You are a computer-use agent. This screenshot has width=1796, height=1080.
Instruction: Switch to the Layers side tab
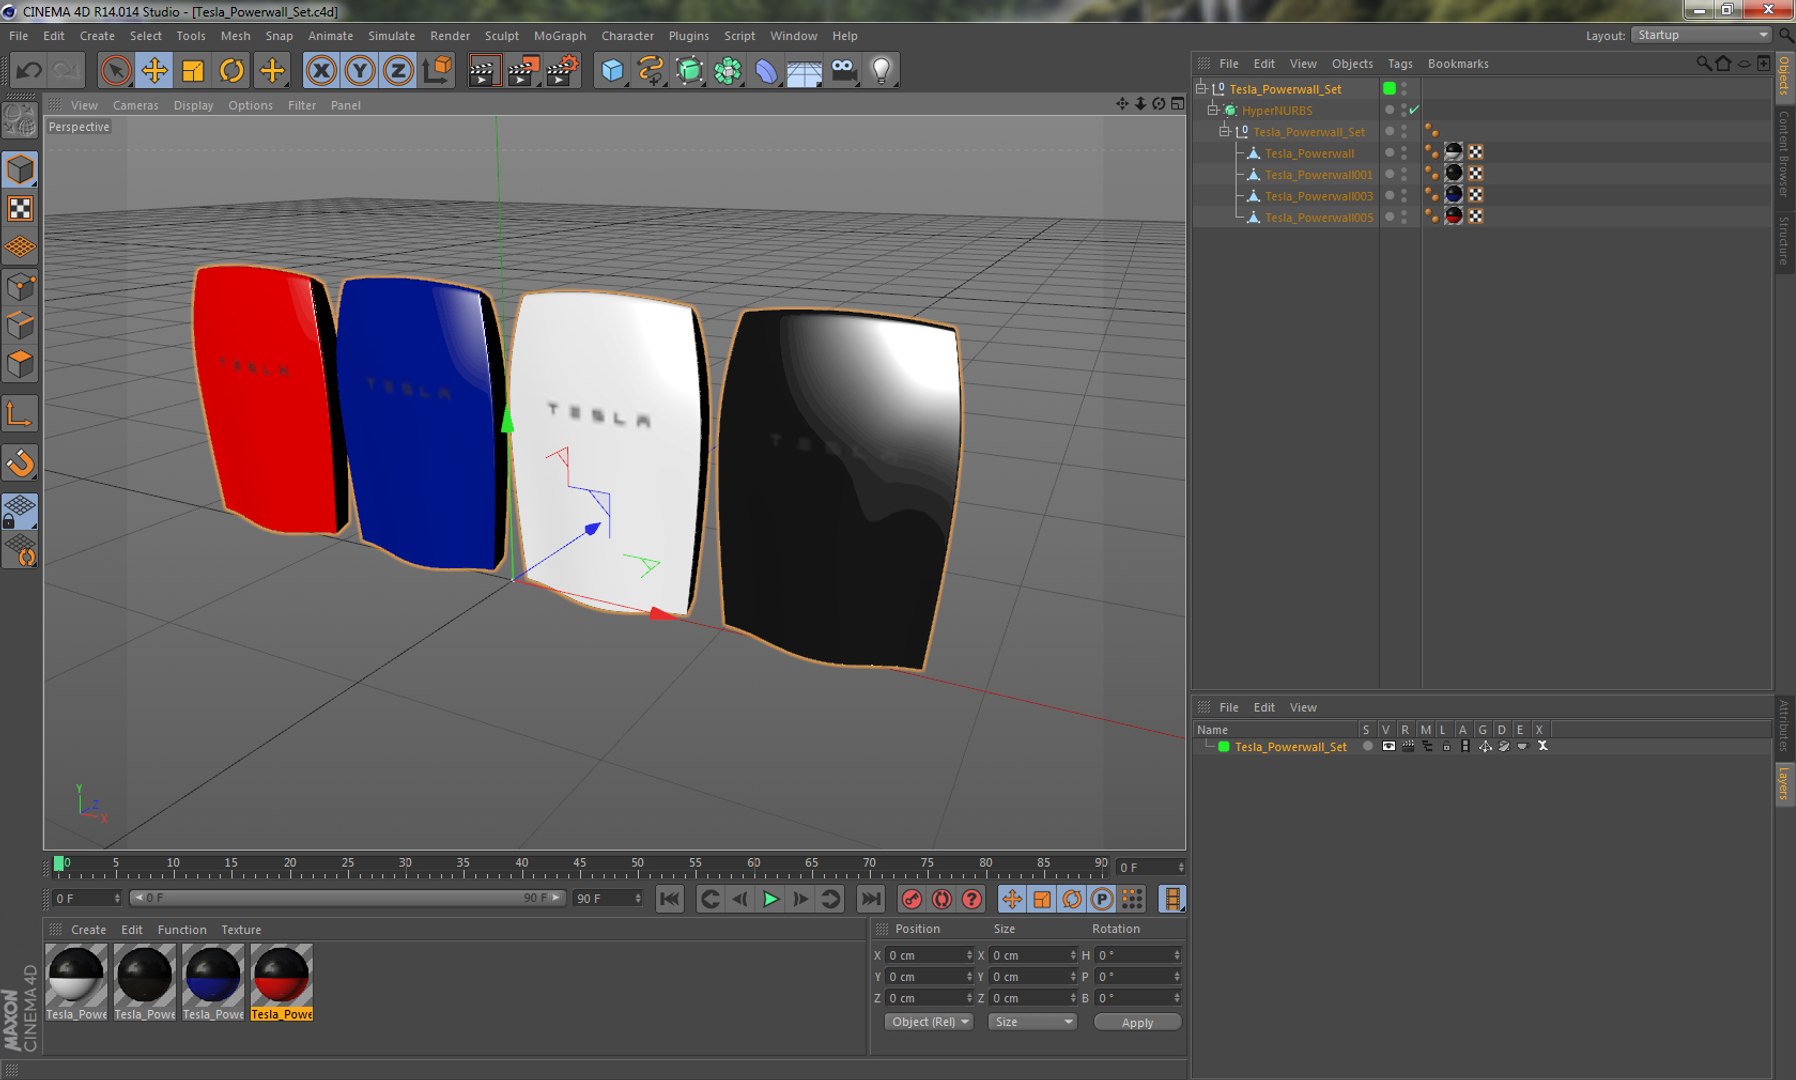[x=1784, y=782]
